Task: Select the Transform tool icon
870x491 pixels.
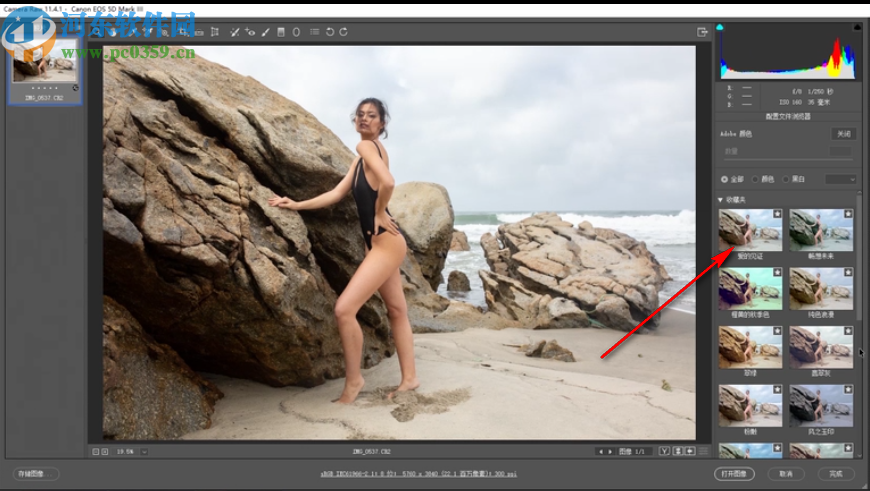Action: point(215,32)
